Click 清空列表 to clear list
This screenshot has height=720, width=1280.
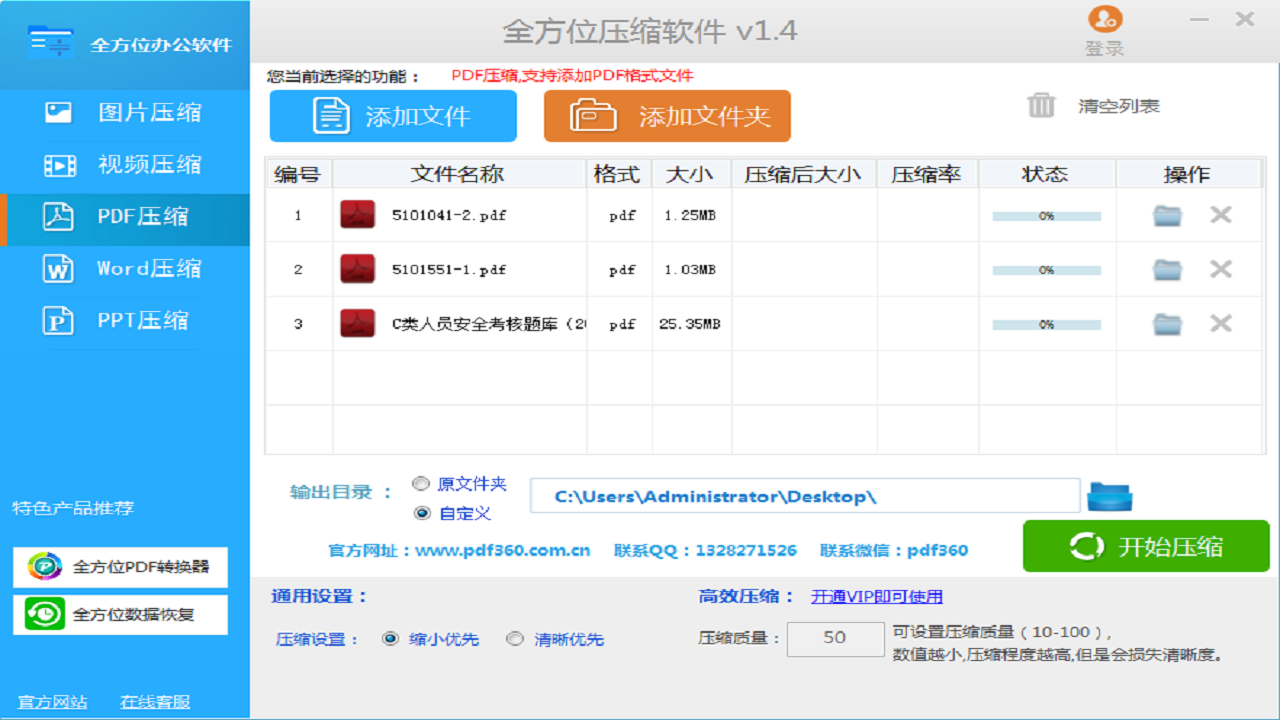pyautogui.click(x=1119, y=106)
